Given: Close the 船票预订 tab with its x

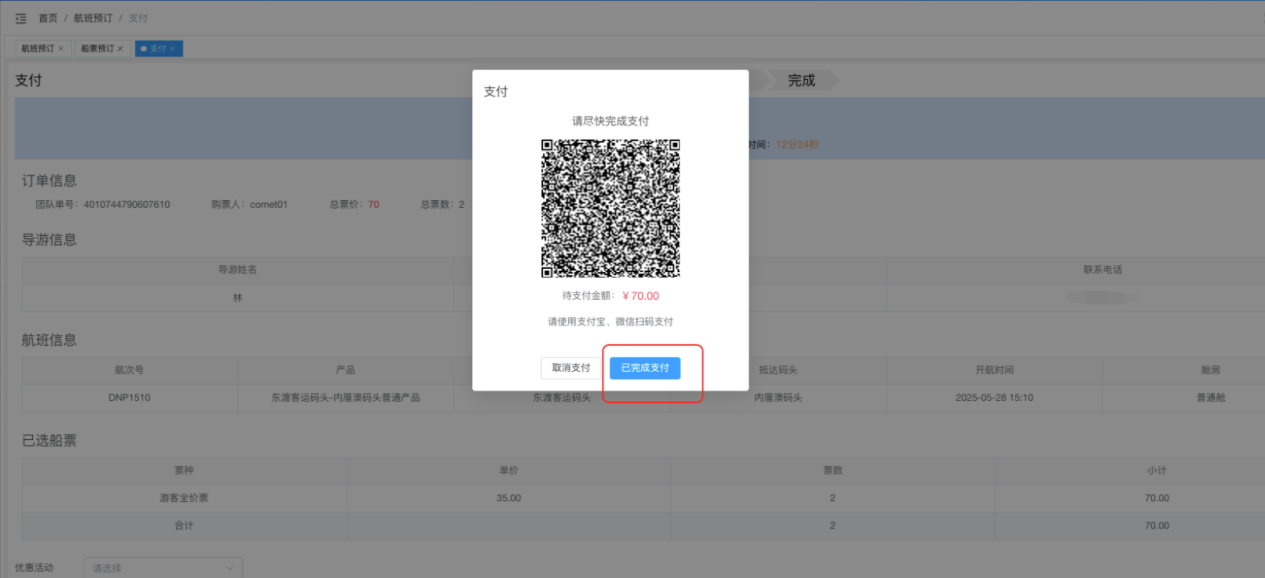Looking at the screenshot, I should click(x=120, y=48).
